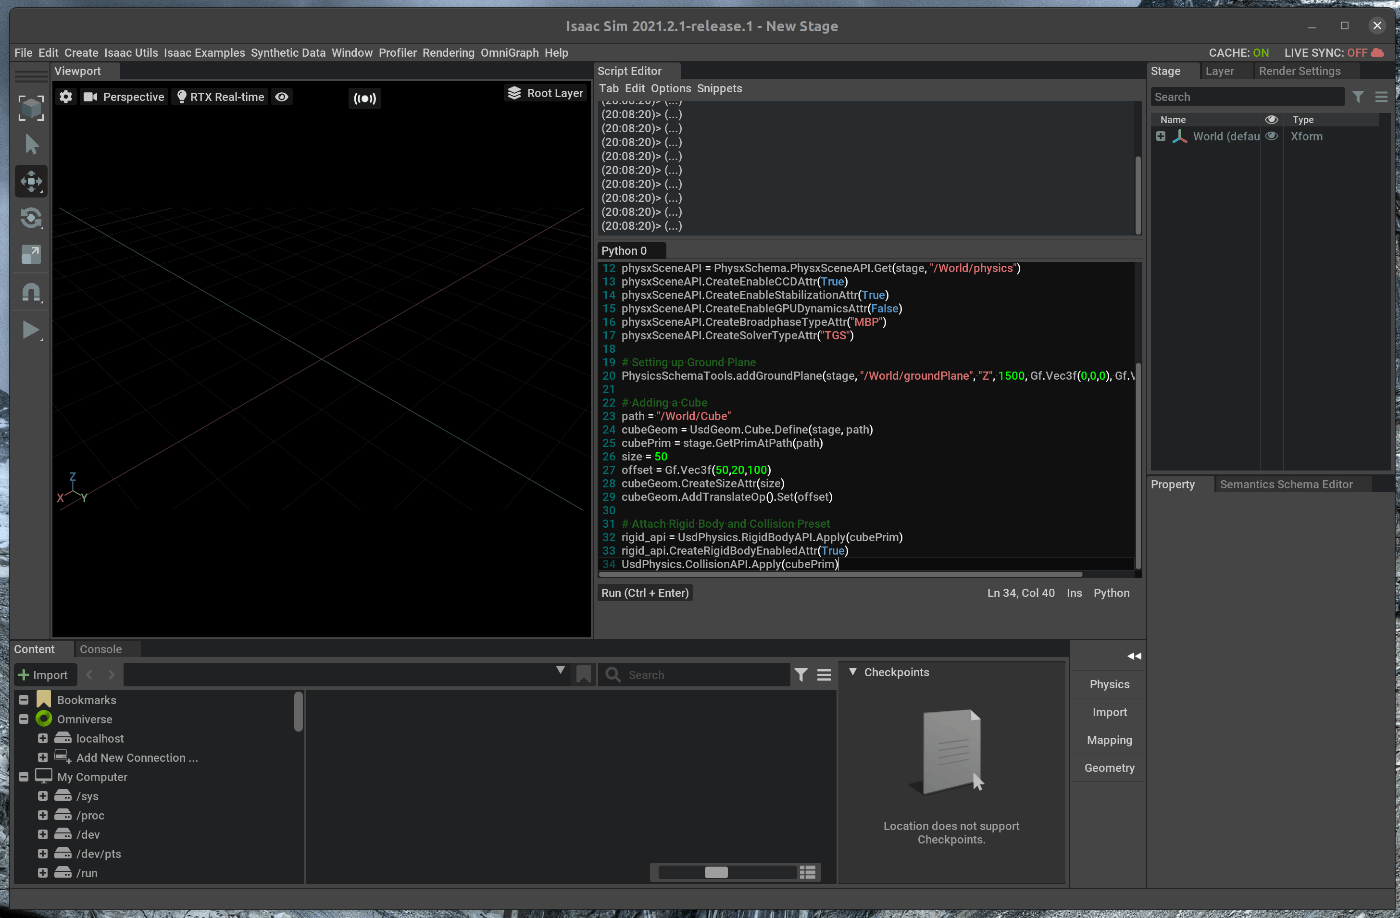
Task: Open the File menu
Action: click(23, 53)
